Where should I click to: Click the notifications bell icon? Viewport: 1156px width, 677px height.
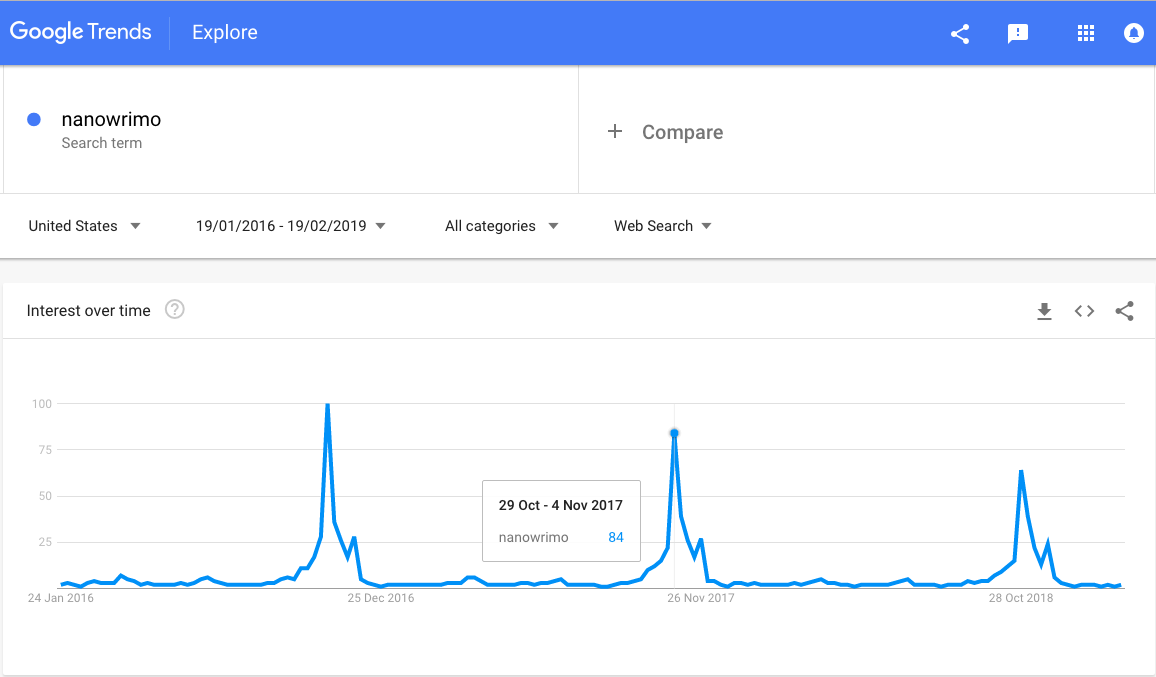pyautogui.click(x=1133, y=33)
